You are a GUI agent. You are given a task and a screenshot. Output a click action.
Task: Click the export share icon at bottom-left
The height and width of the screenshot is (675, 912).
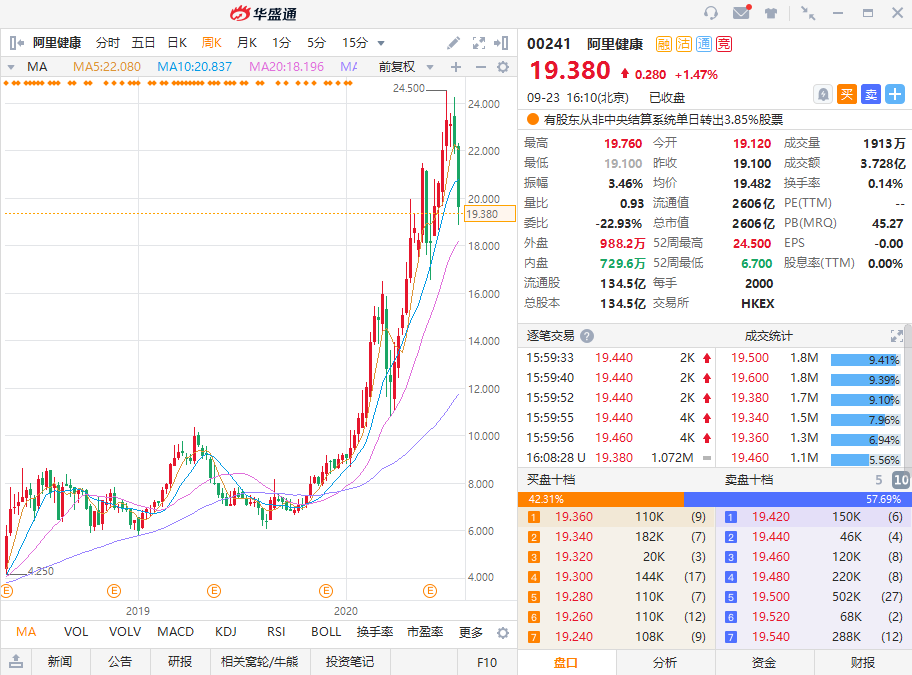(16, 661)
